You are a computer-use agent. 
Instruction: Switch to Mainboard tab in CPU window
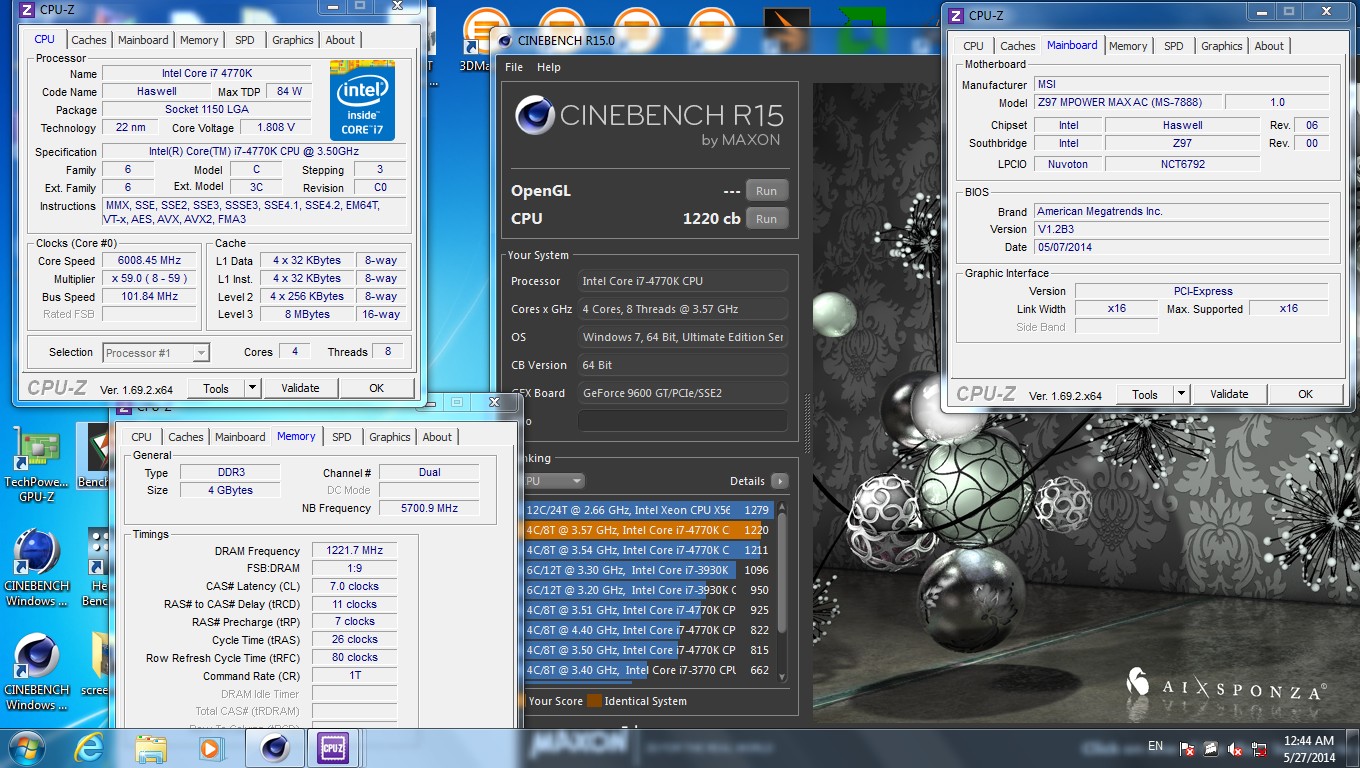click(x=143, y=40)
